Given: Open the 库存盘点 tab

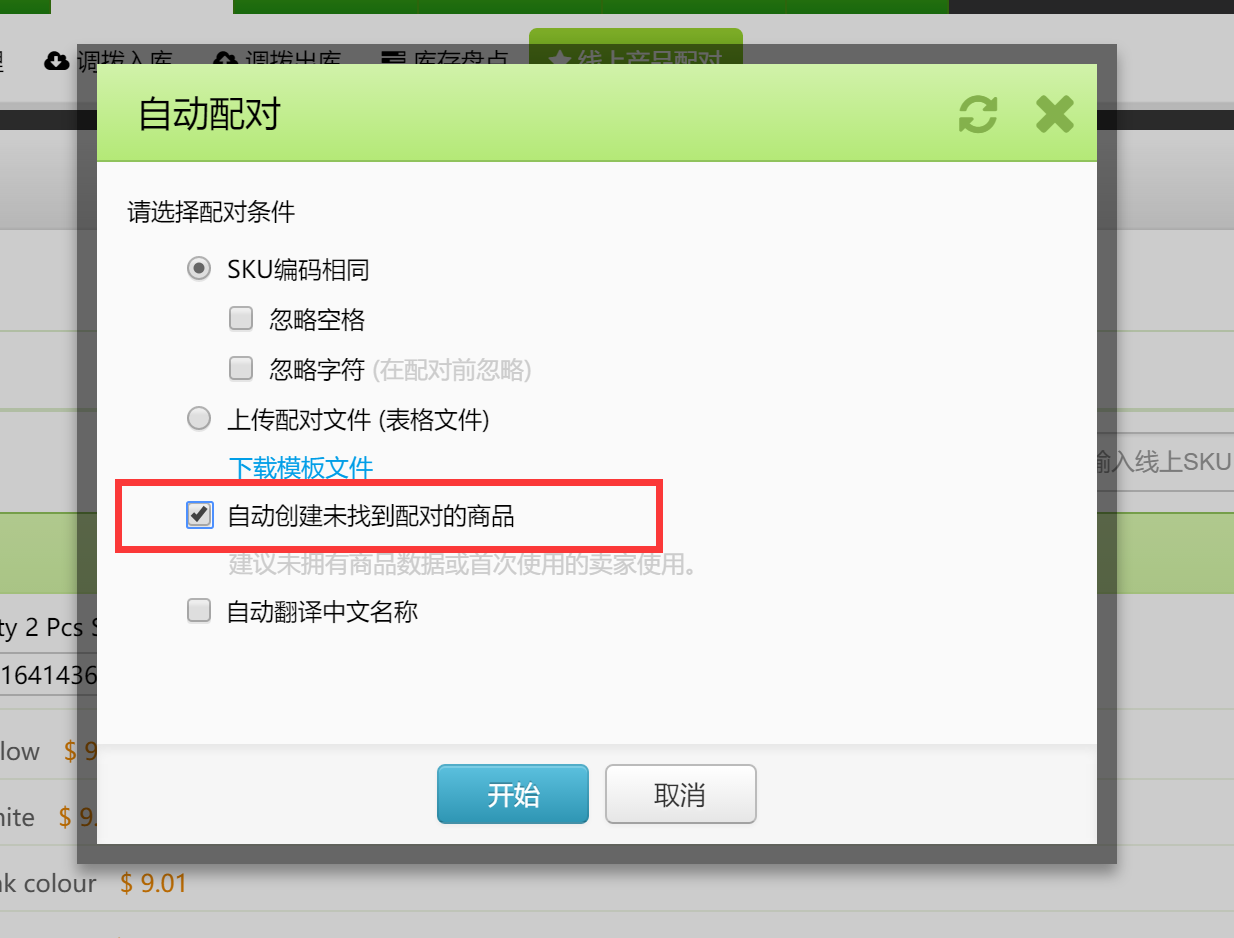Looking at the screenshot, I should coord(447,61).
